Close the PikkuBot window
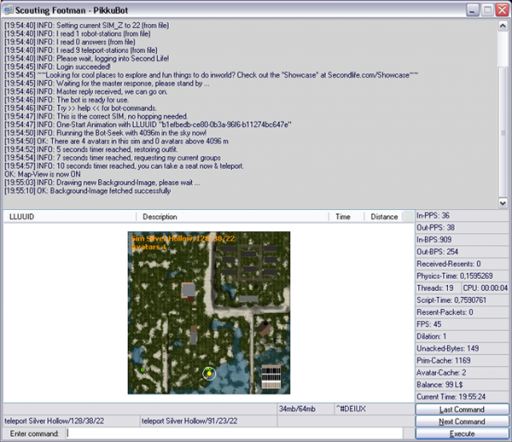This screenshot has height=442, width=512. (x=502, y=10)
